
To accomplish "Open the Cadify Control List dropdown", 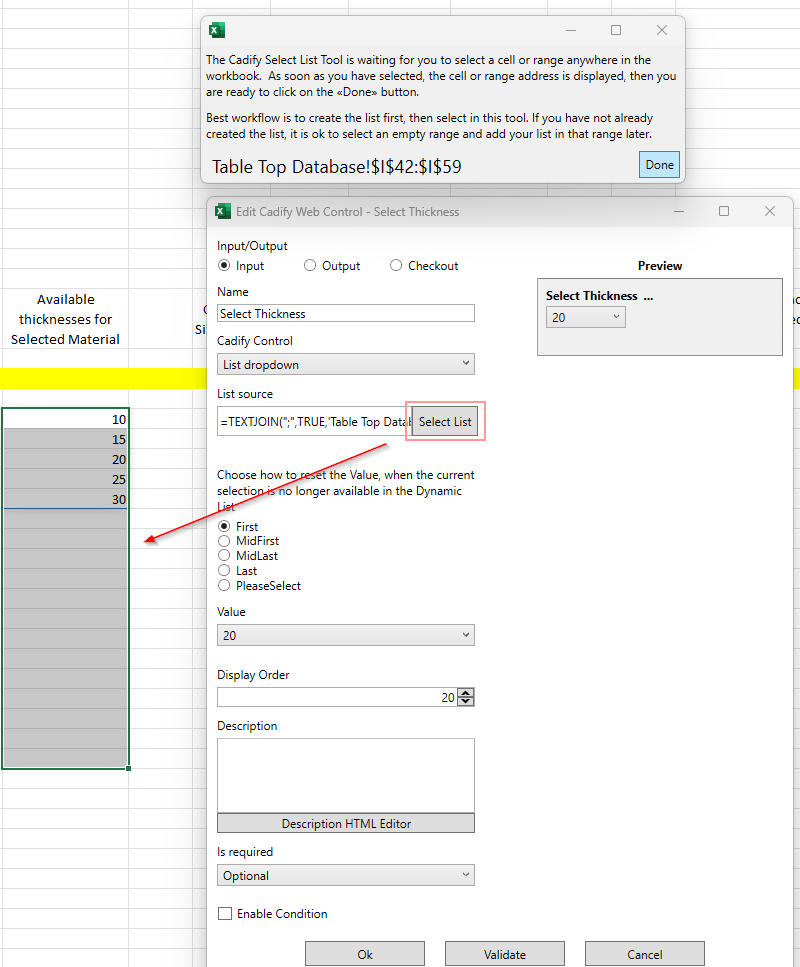I will point(345,364).
